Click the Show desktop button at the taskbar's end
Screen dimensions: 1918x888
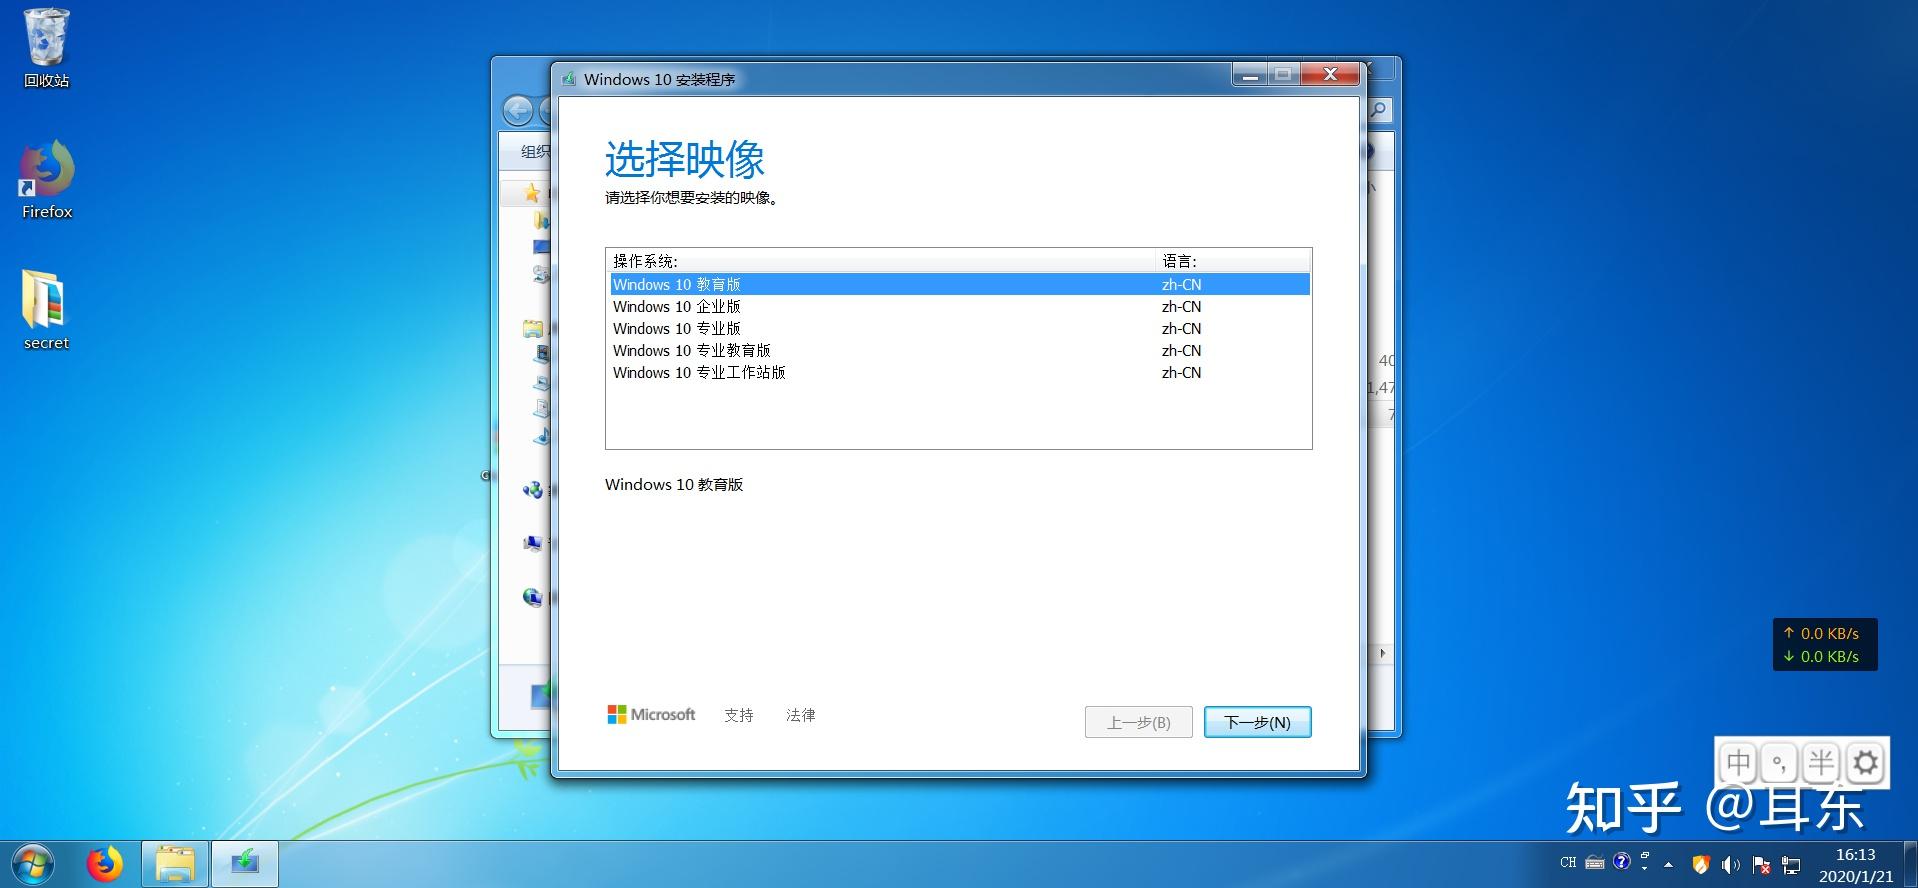pyautogui.click(x=1910, y=864)
